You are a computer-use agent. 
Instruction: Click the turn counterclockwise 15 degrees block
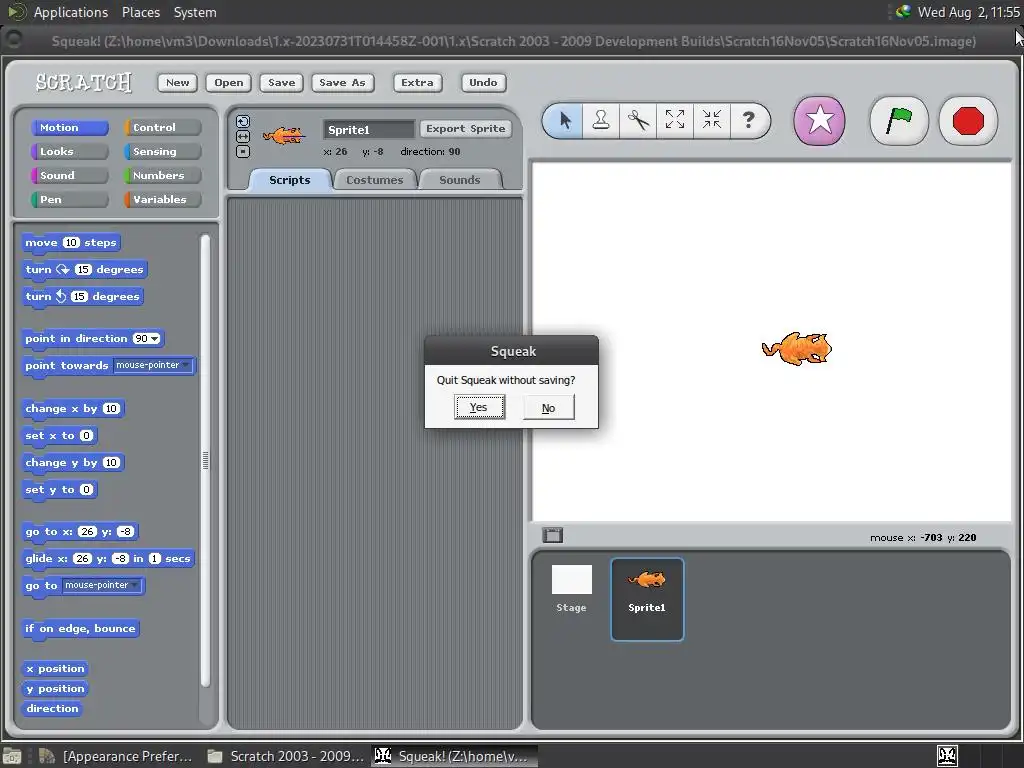(x=82, y=296)
